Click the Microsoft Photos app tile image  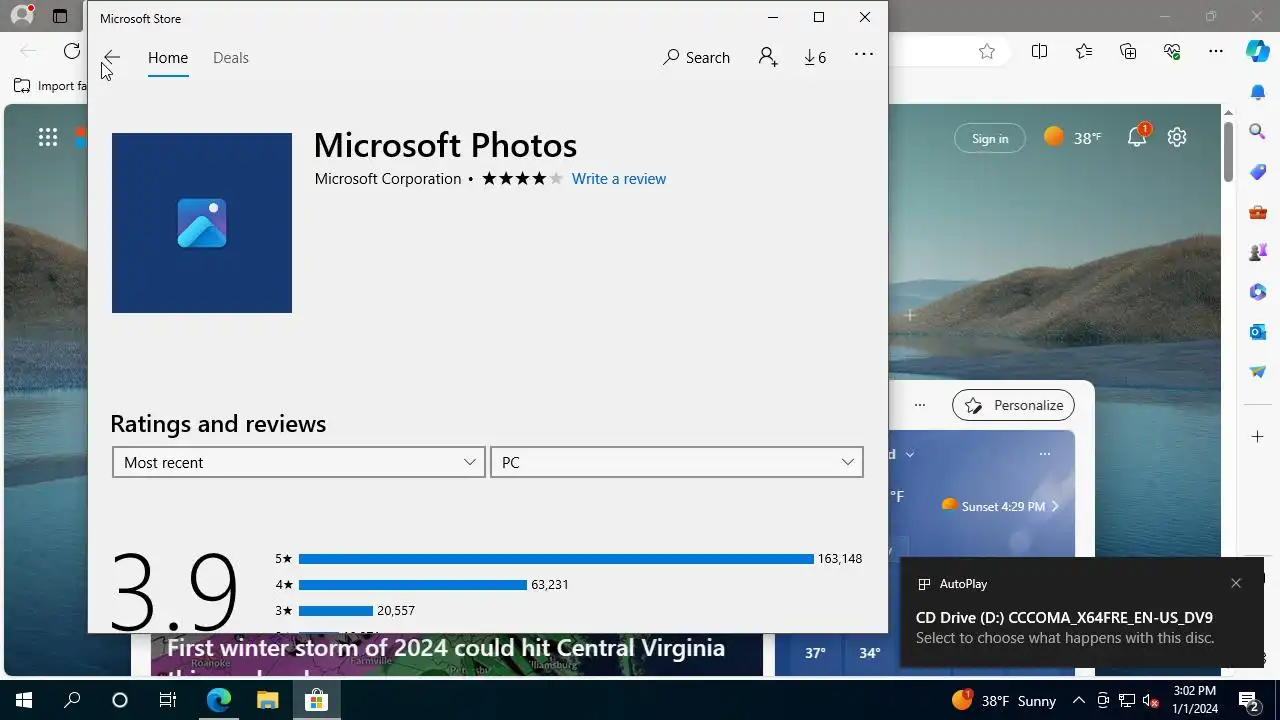[x=202, y=223]
